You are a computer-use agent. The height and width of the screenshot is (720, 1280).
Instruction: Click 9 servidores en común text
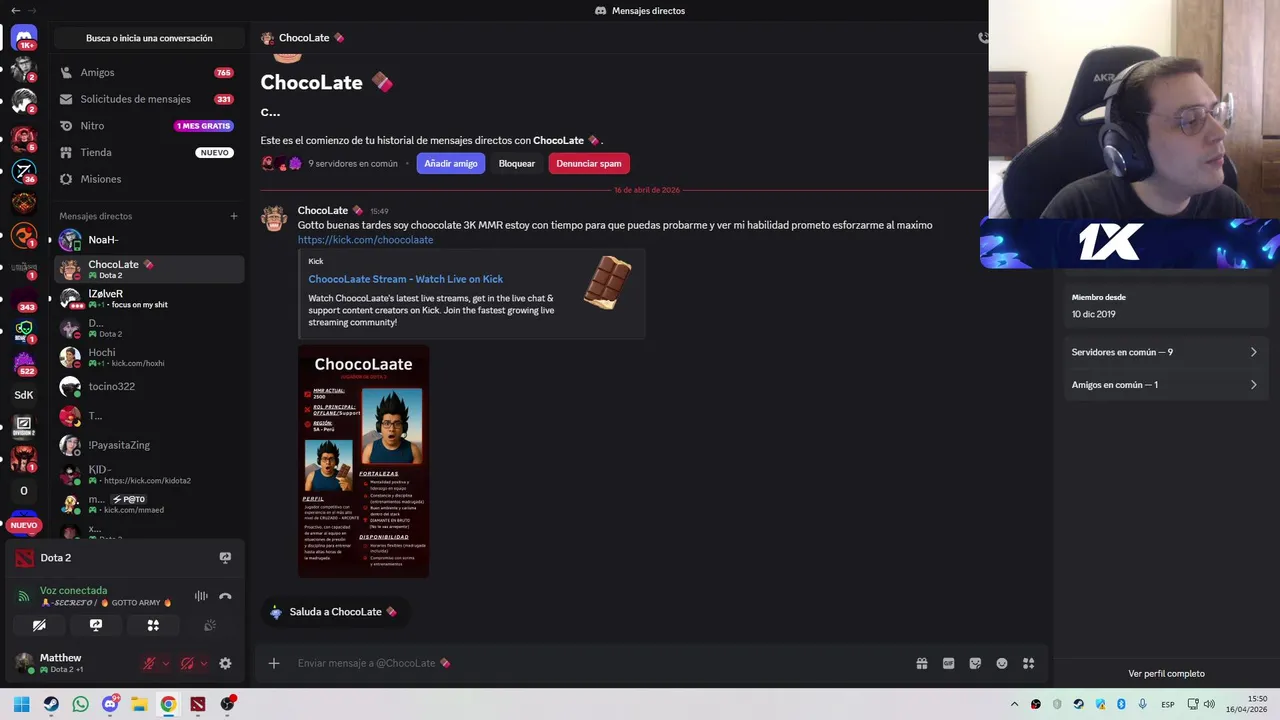pos(352,163)
